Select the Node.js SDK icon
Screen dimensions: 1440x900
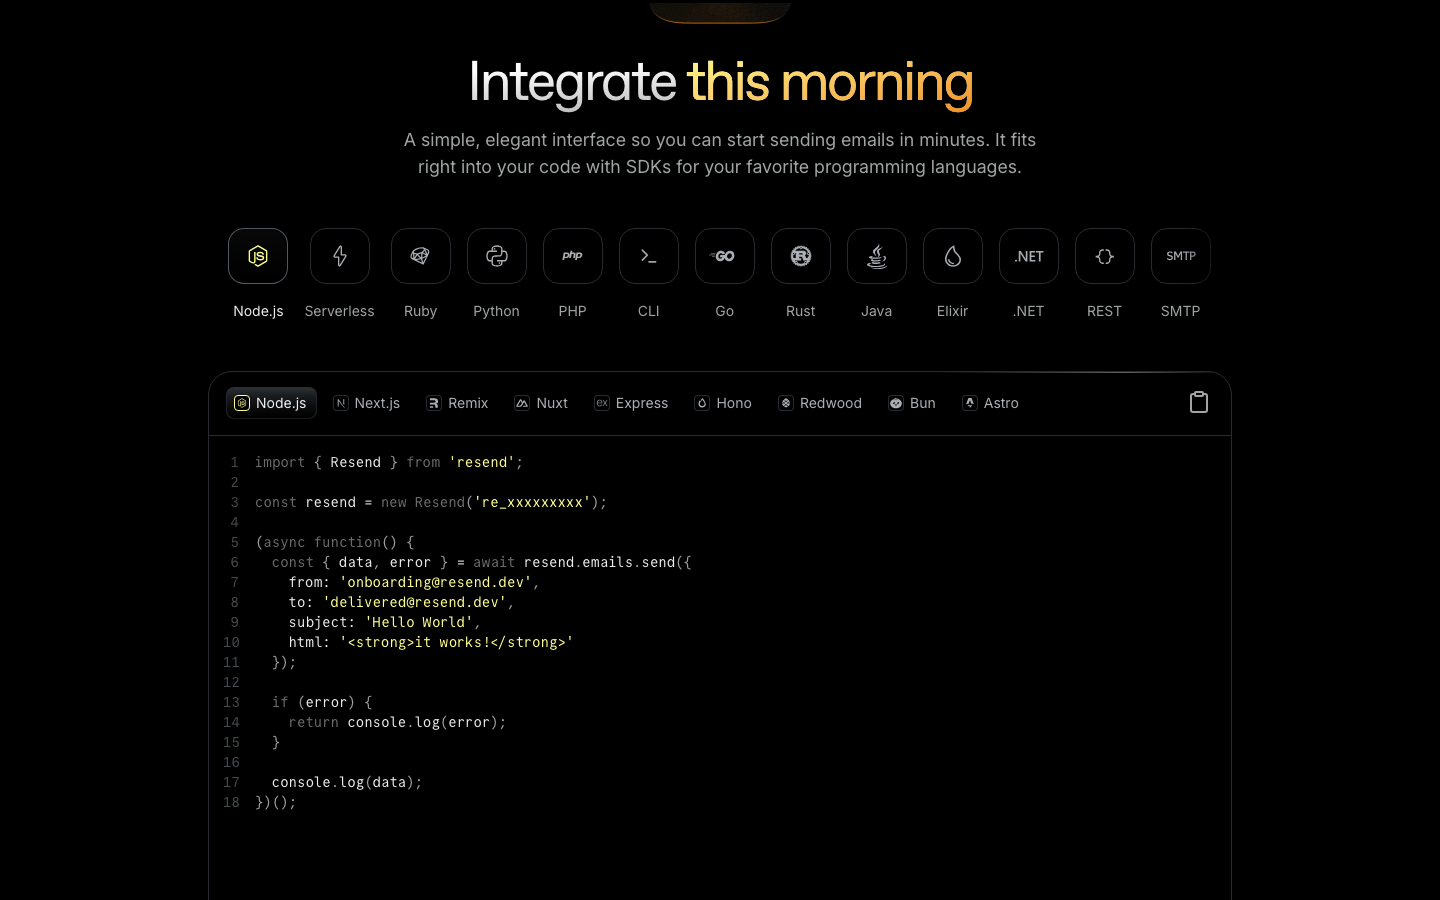click(x=258, y=256)
